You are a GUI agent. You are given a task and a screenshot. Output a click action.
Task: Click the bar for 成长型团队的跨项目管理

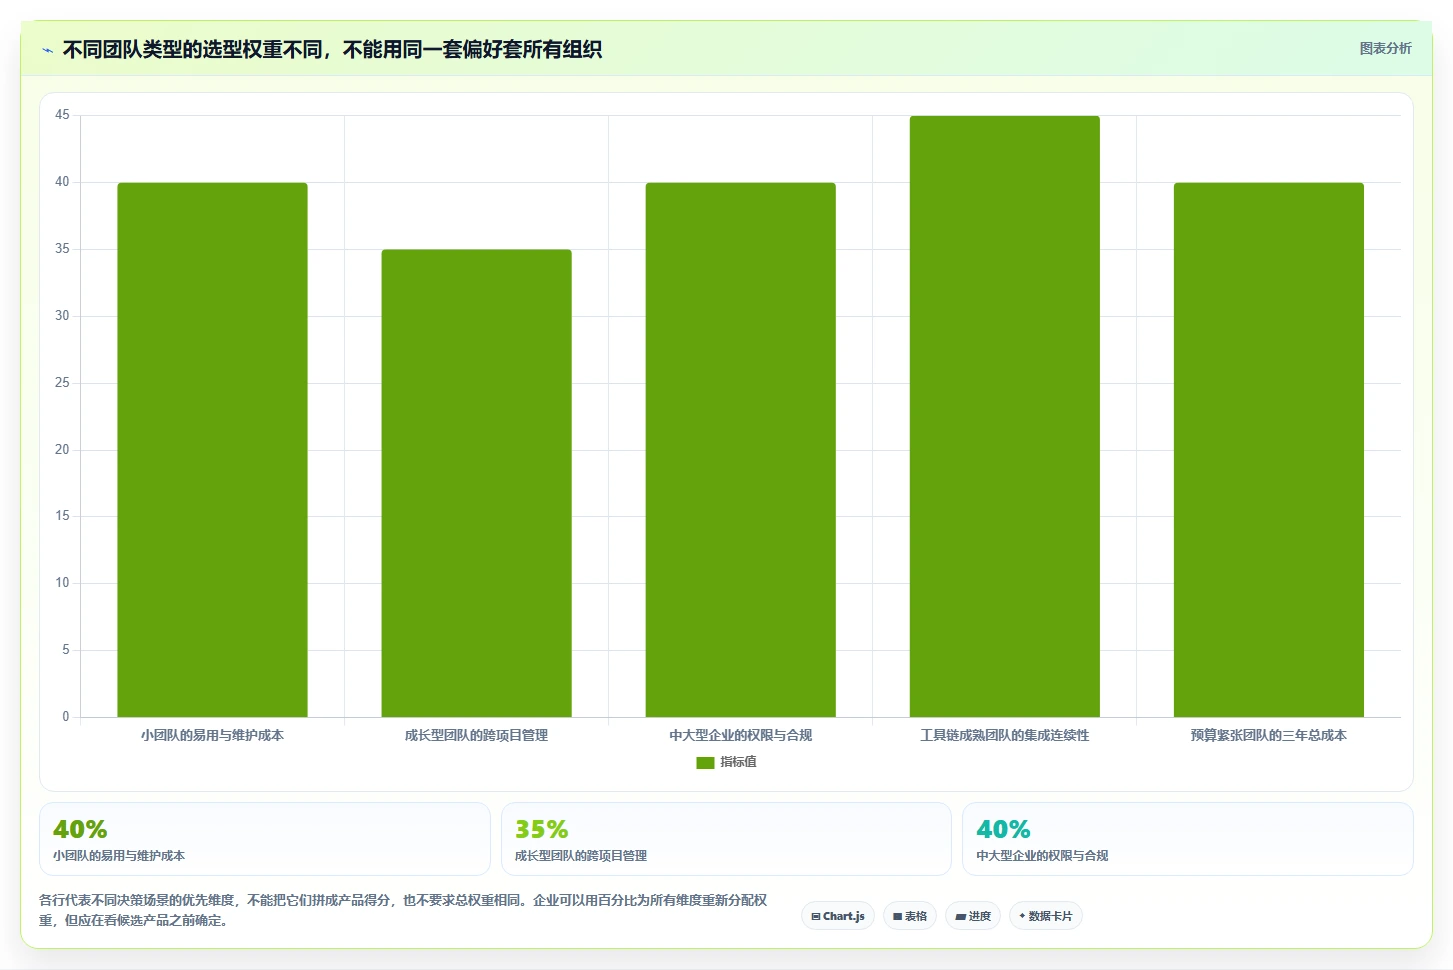[x=476, y=483]
